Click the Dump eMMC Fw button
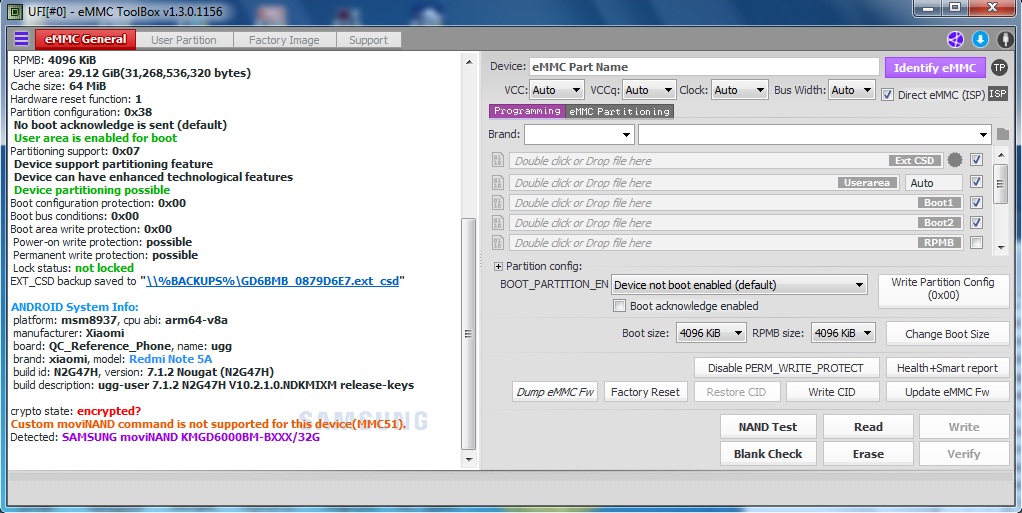 point(555,392)
